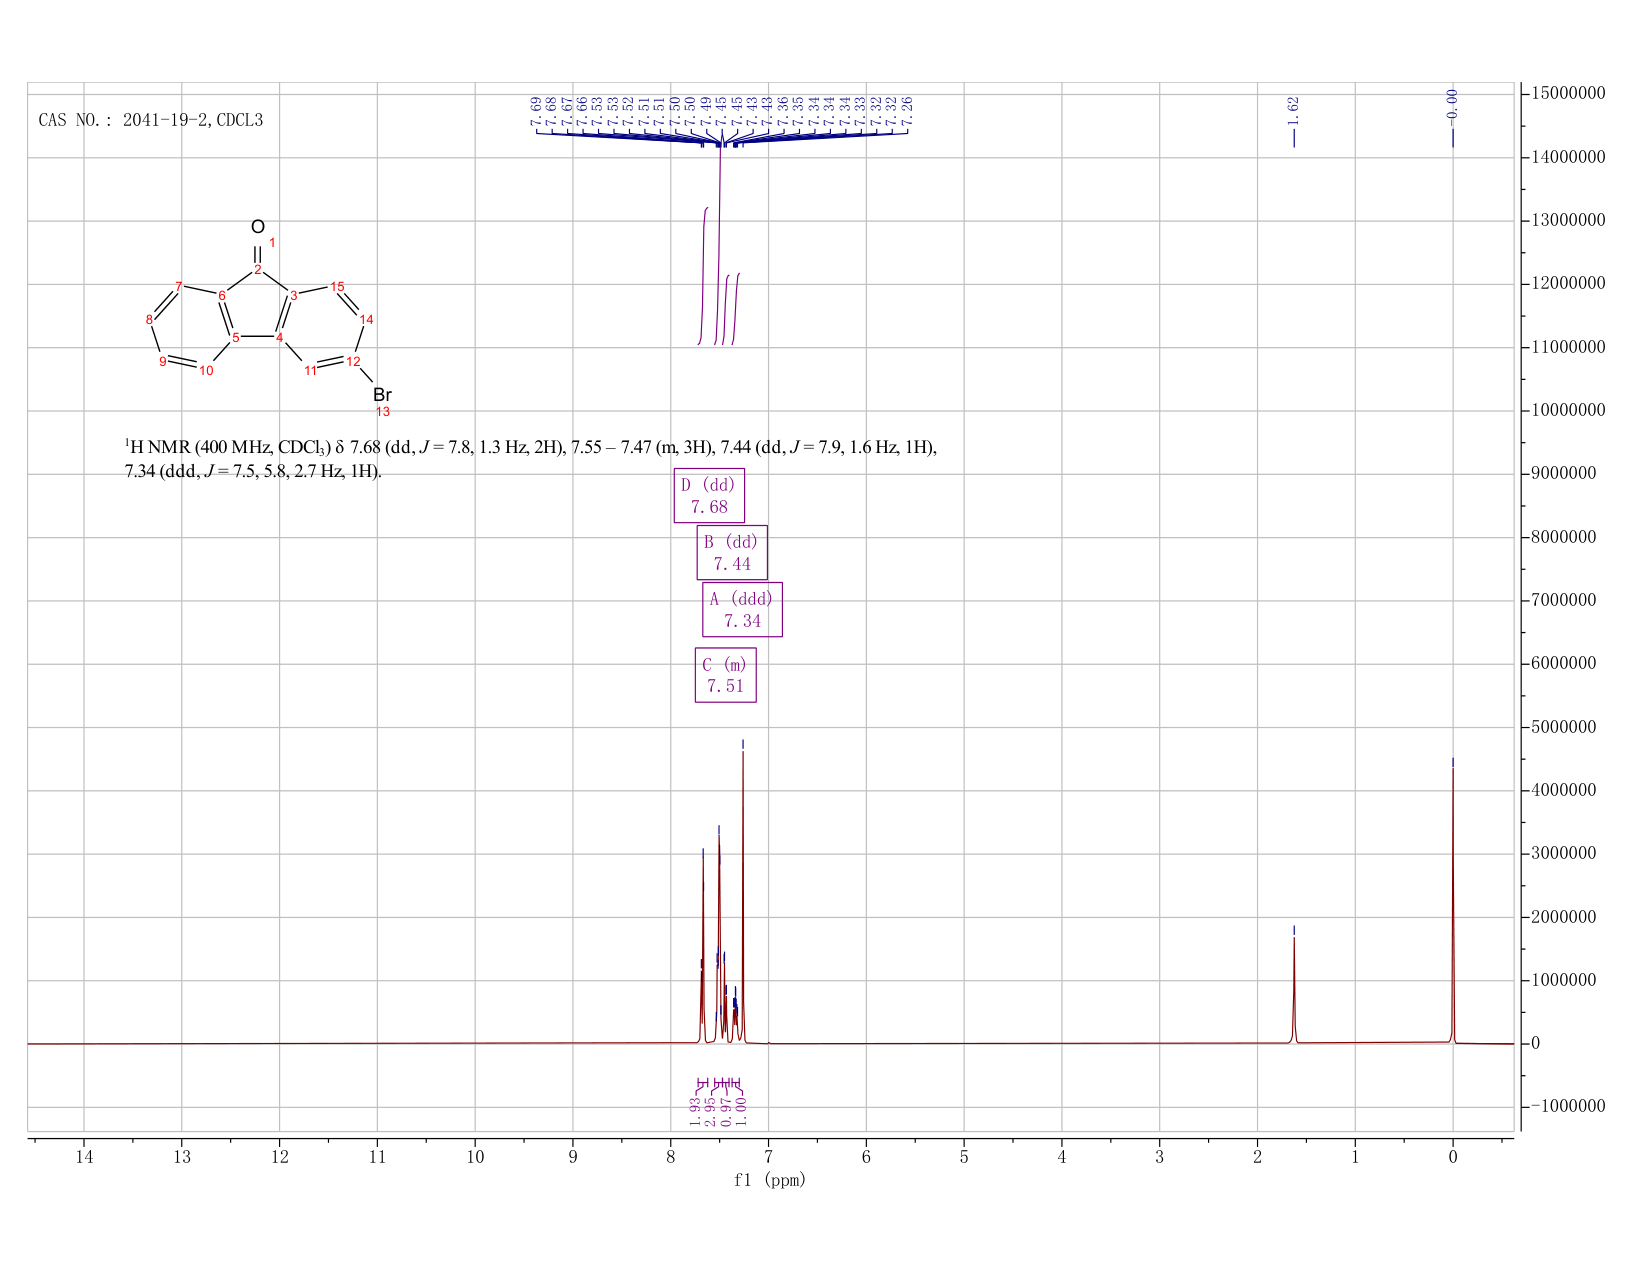Click the CDCl3 solvent peak at 7.26
The height and width of the screenshot is (1275, 1650).
coord(743,895)
